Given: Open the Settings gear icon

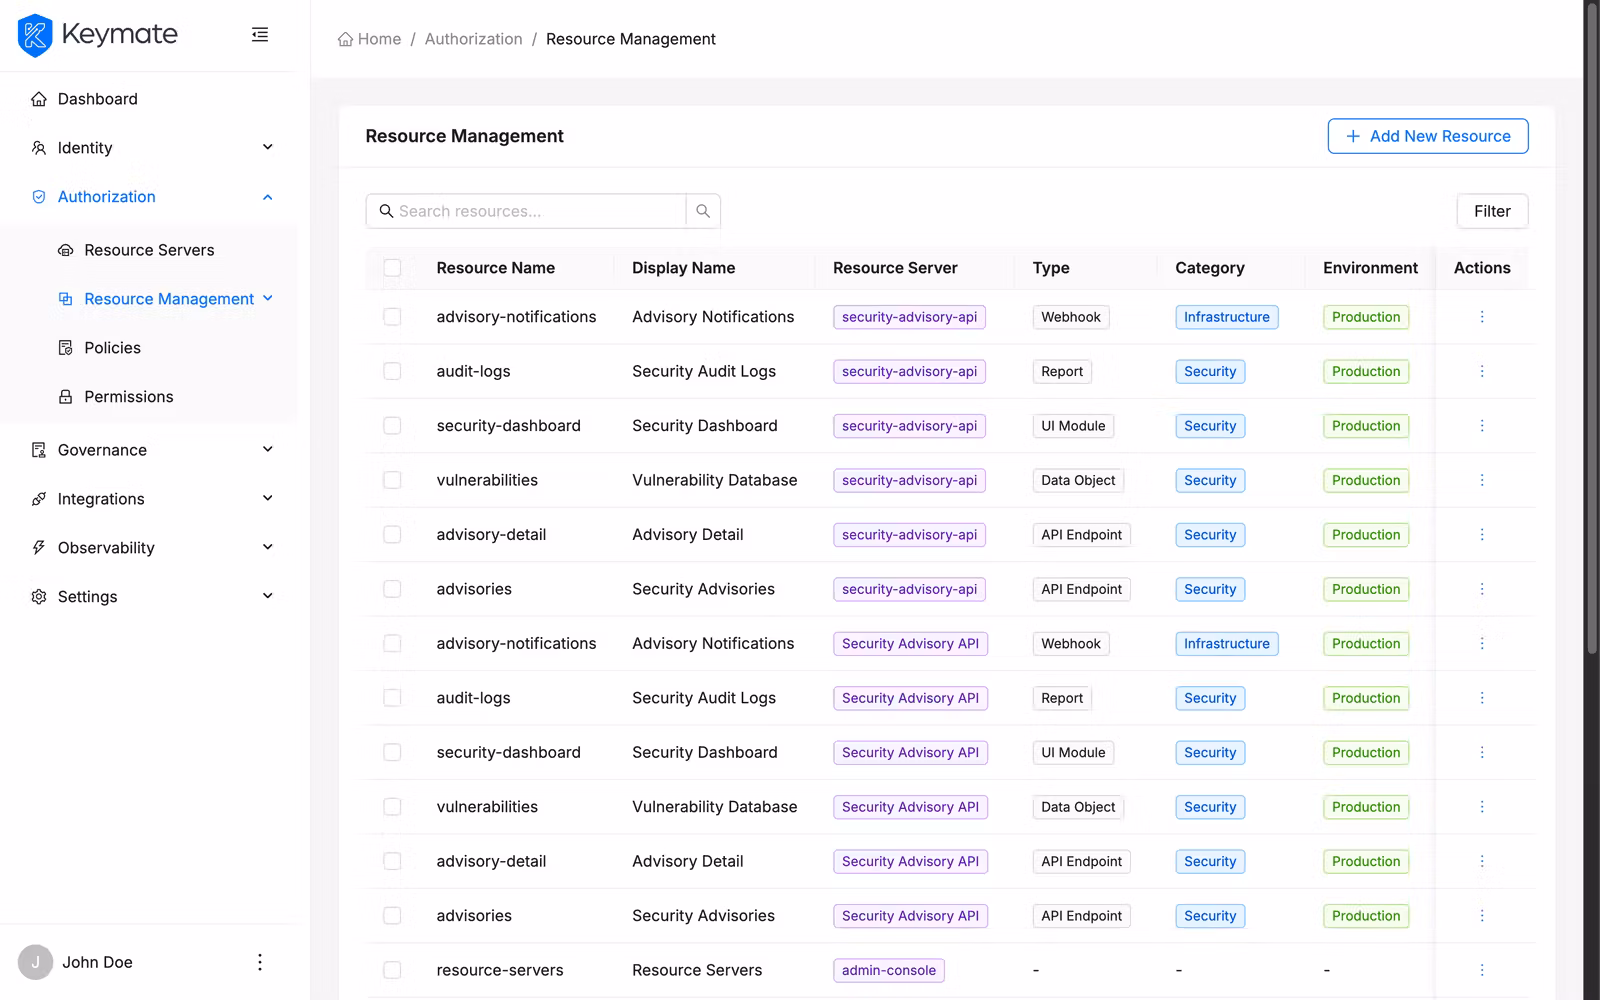Looking at the screenshot, I should pos(38,596).
